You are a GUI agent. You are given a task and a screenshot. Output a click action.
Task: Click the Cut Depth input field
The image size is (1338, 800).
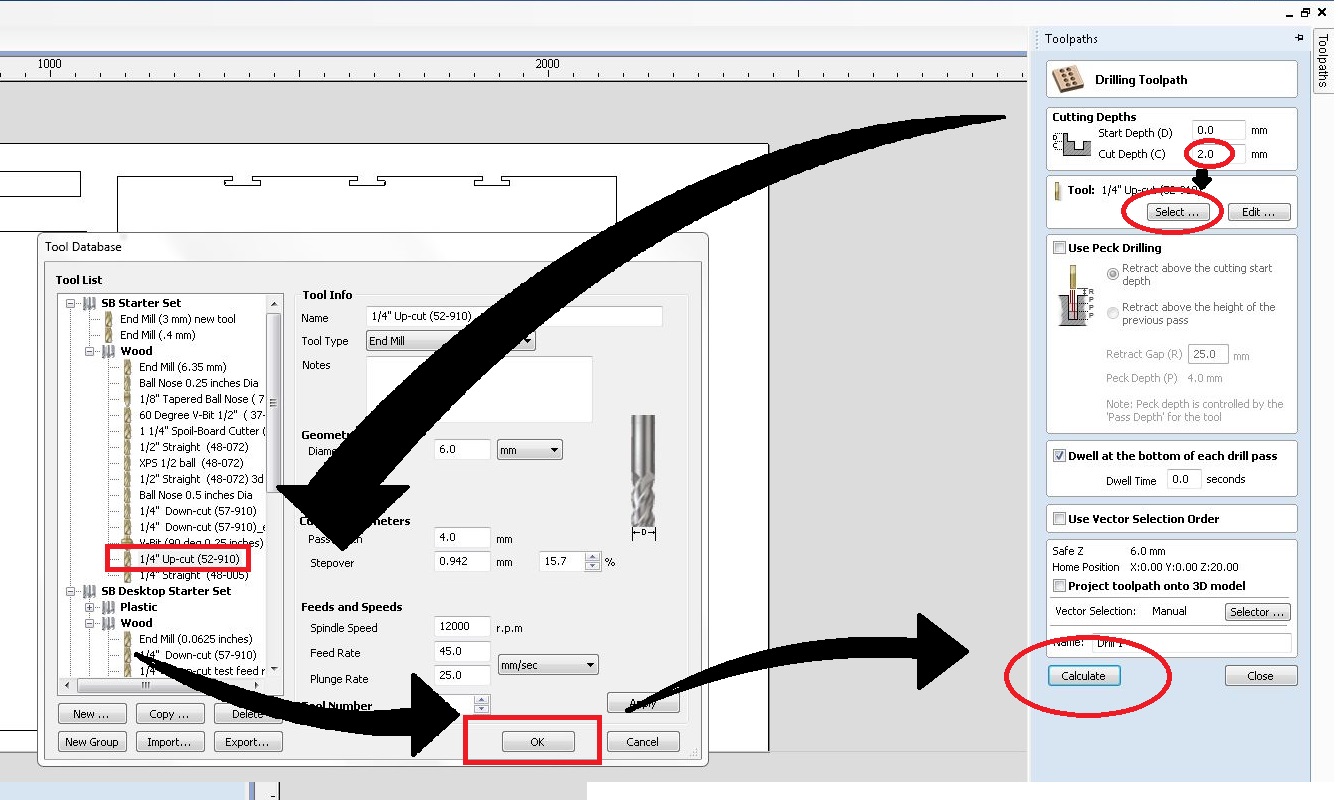coord(1218,155)
